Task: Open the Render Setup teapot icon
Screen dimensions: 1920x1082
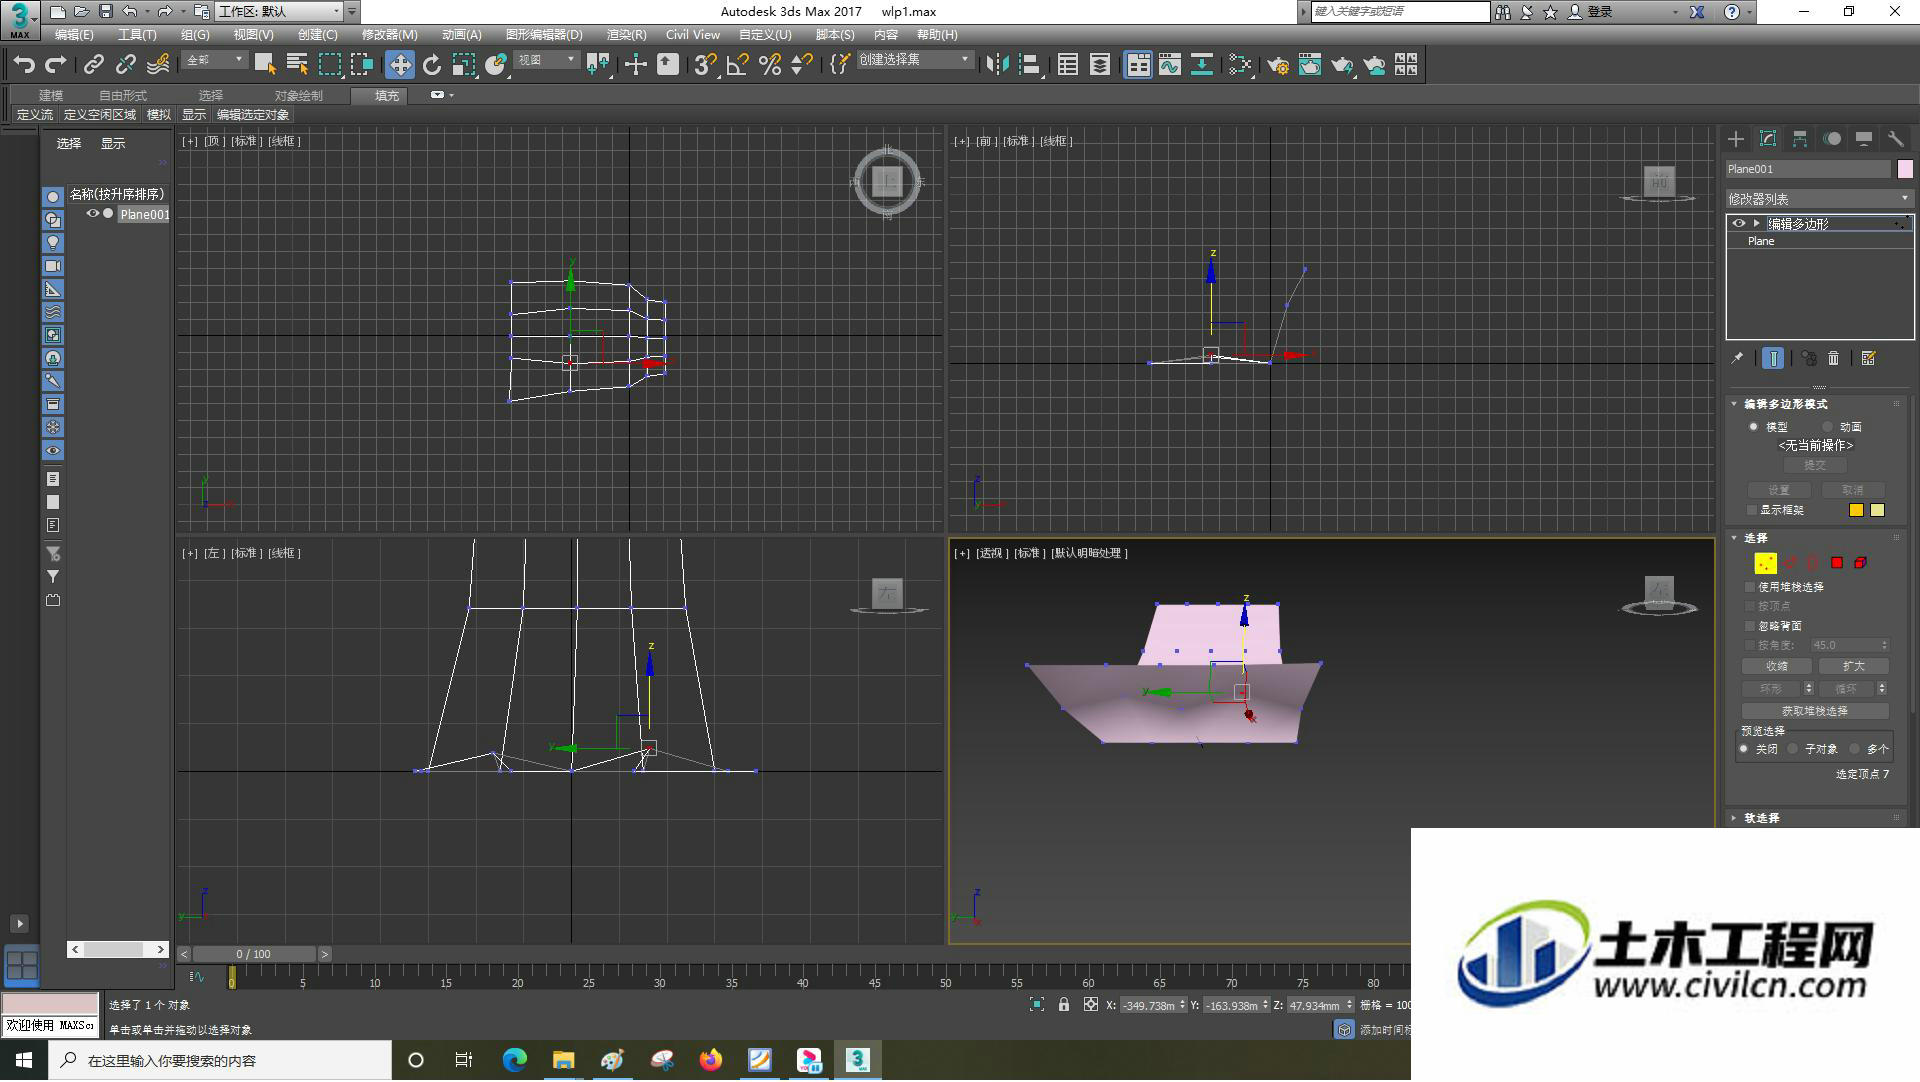Action: [1278, 65]
